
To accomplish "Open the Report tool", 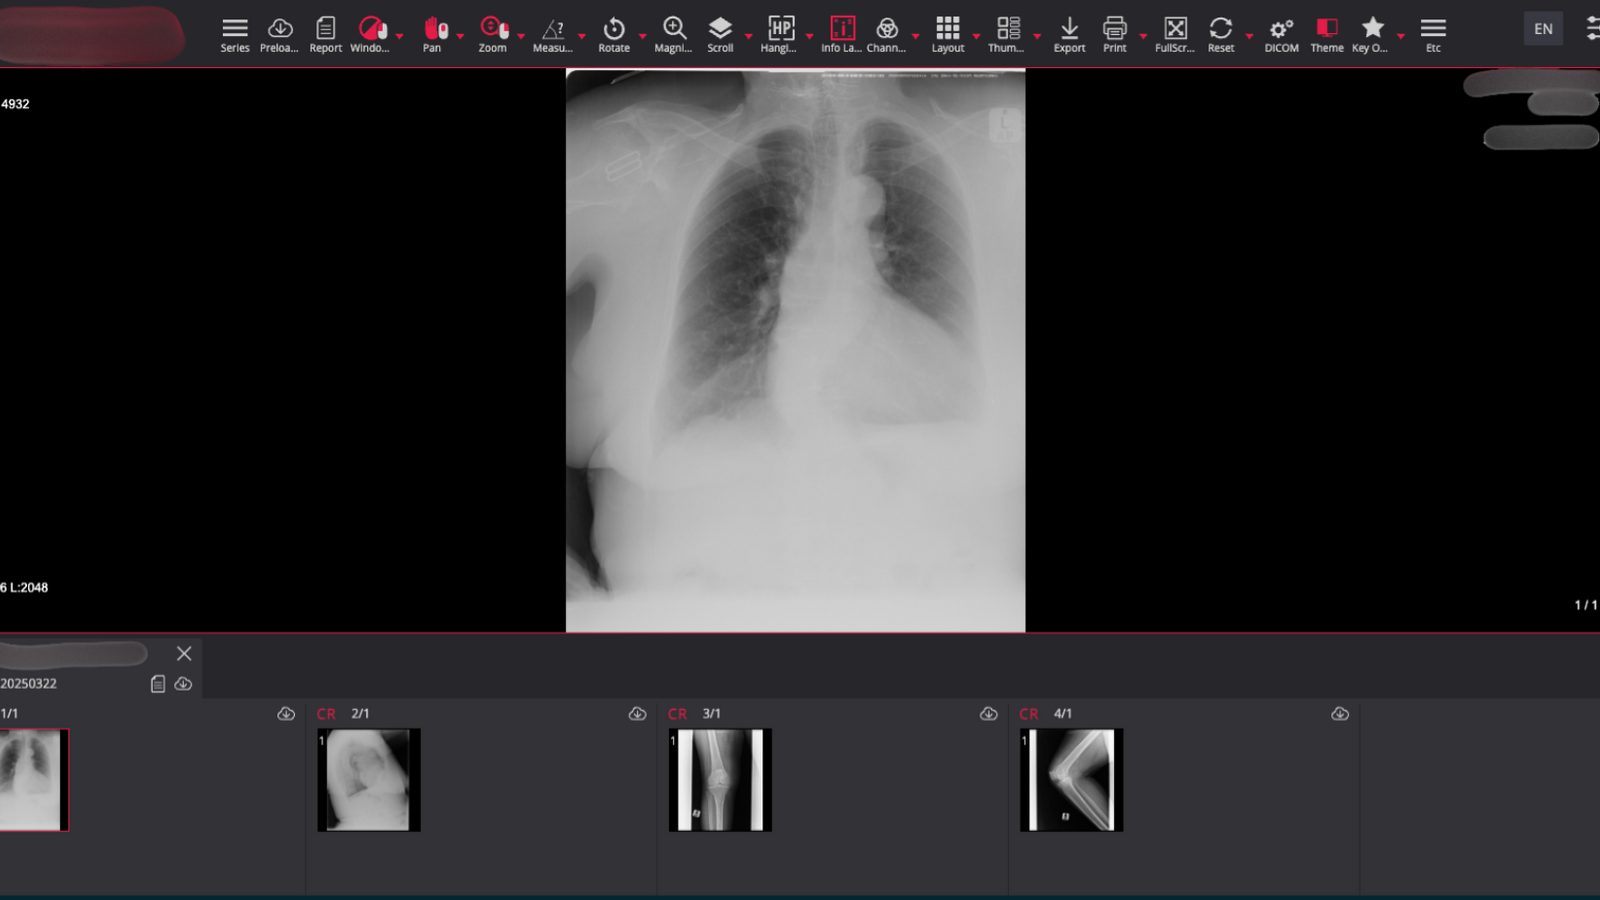I will [x=325, y=34].
